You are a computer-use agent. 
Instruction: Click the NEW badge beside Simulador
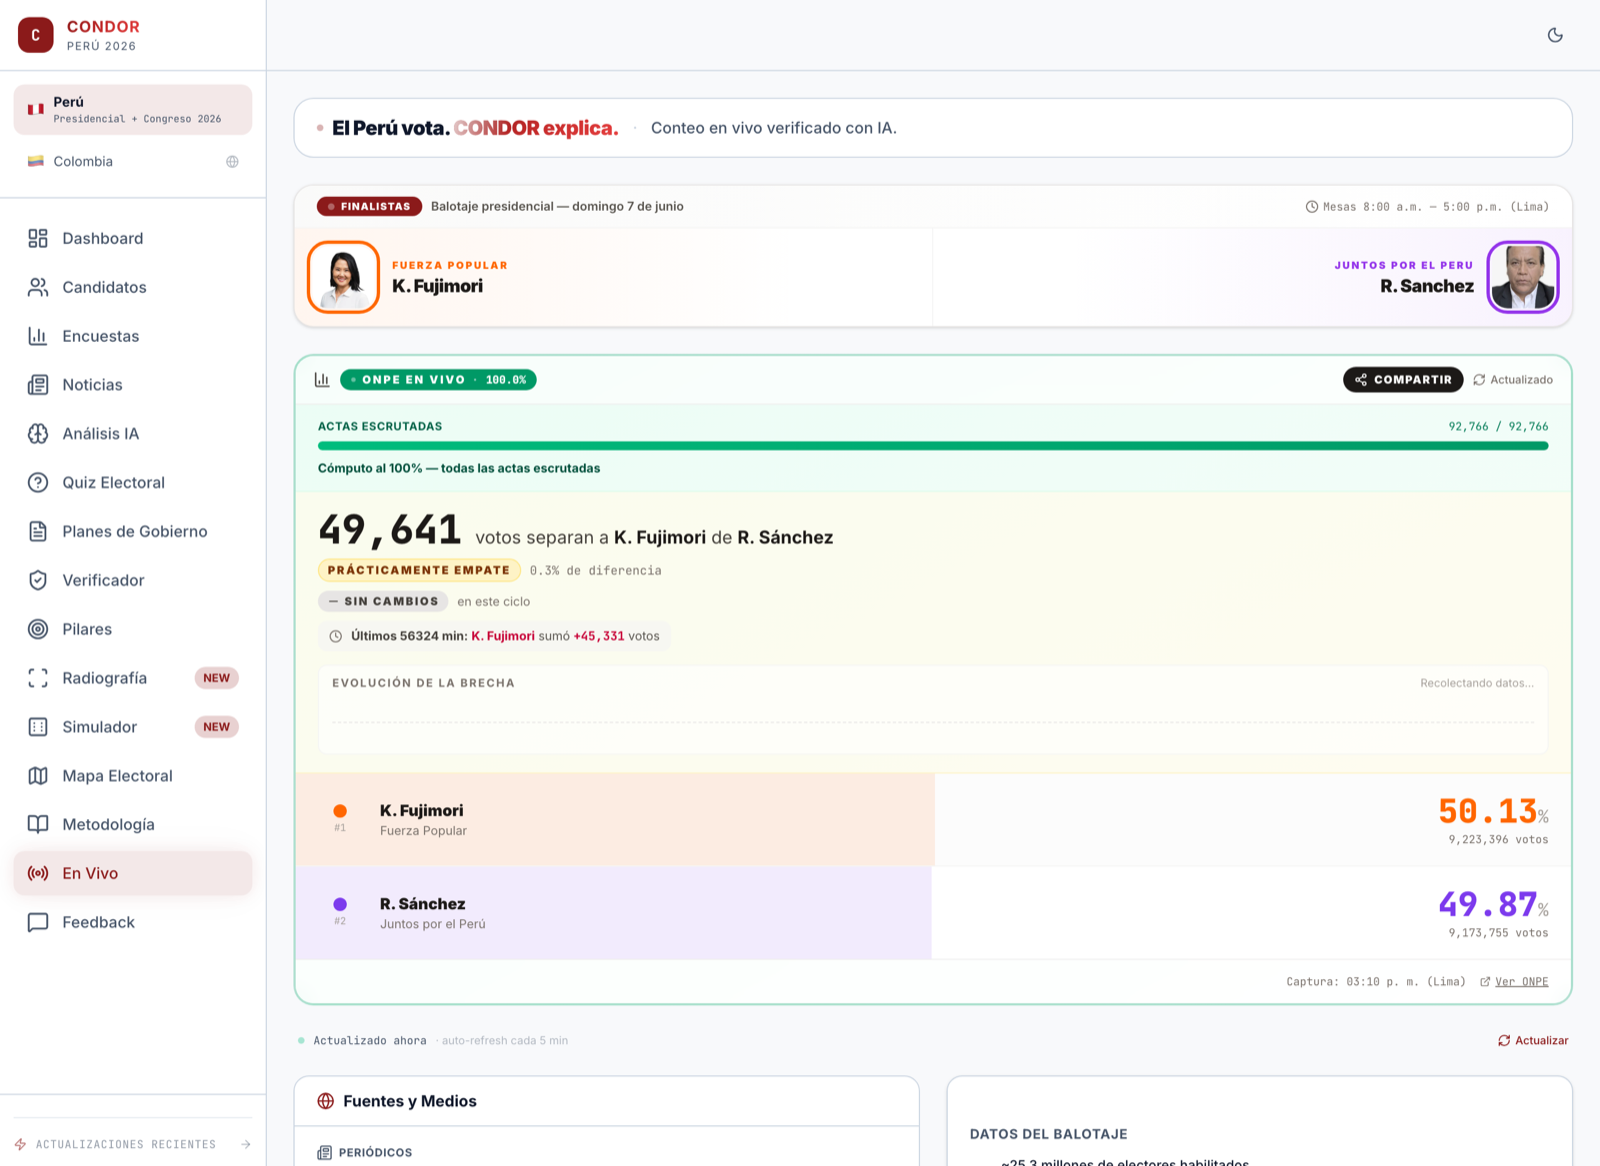coord(216,727)
